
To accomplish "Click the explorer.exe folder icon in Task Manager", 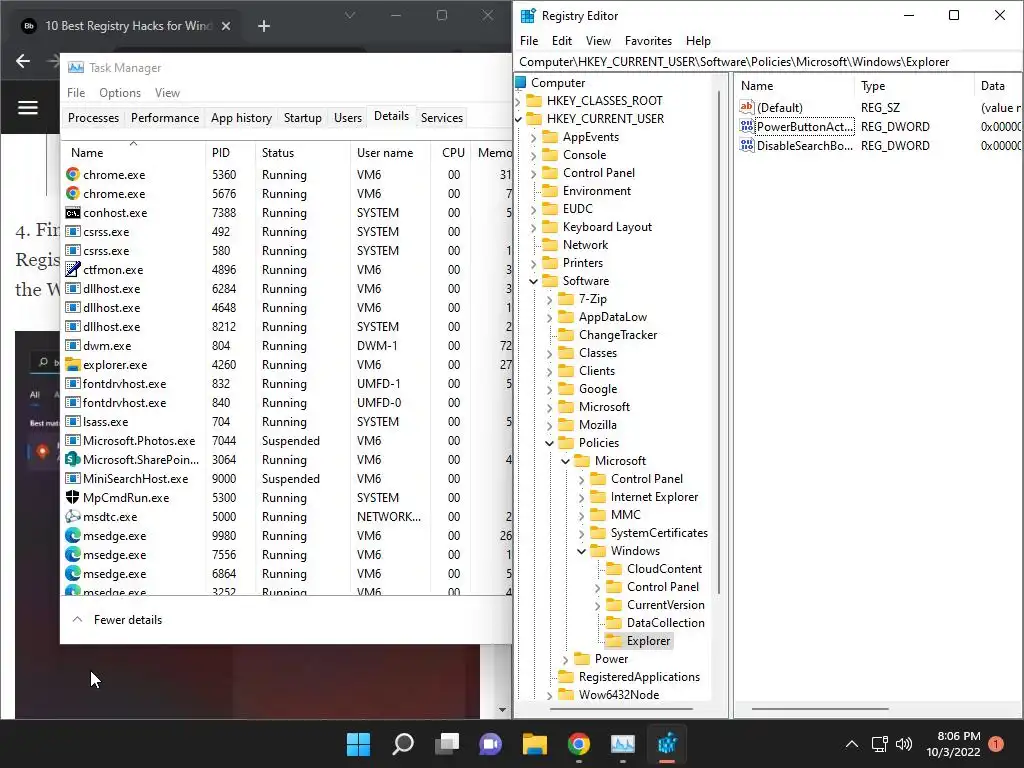I will [x=72, y=364].
